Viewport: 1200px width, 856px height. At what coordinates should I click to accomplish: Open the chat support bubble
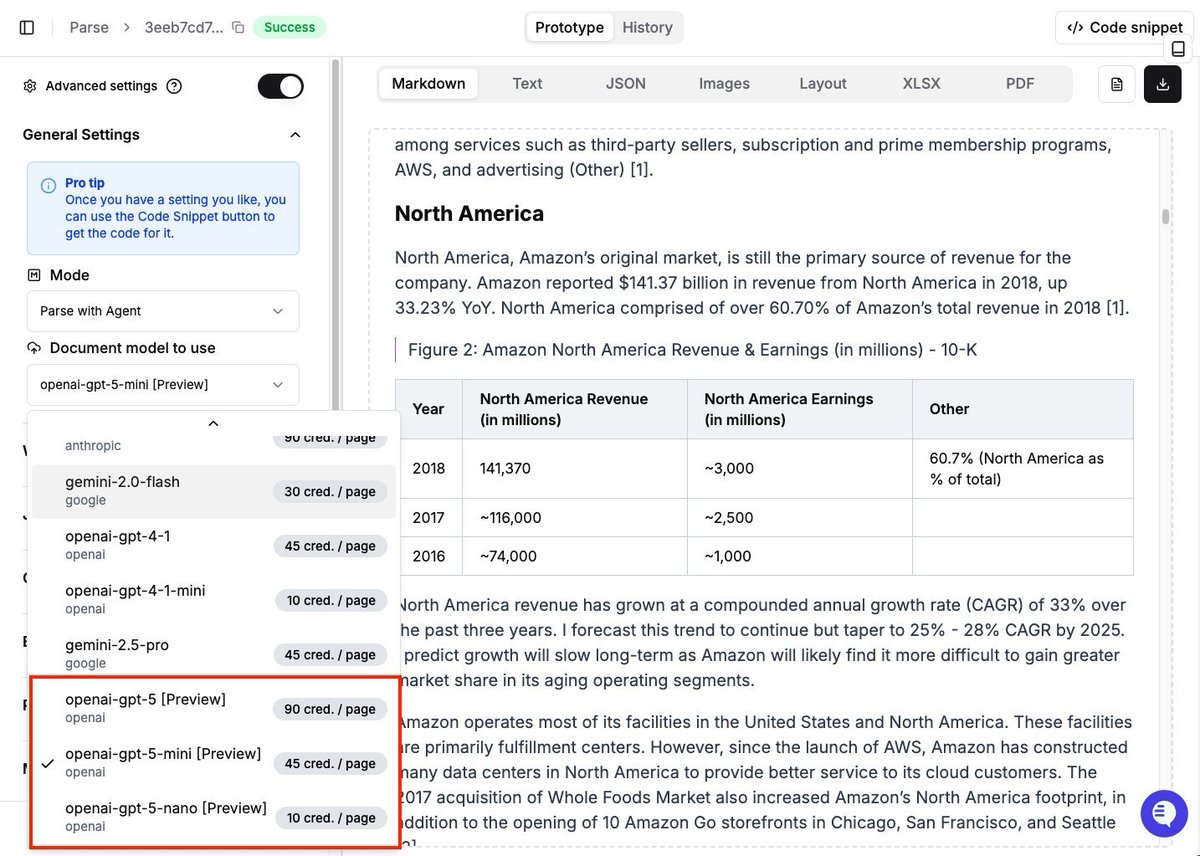pos(1163,812)
